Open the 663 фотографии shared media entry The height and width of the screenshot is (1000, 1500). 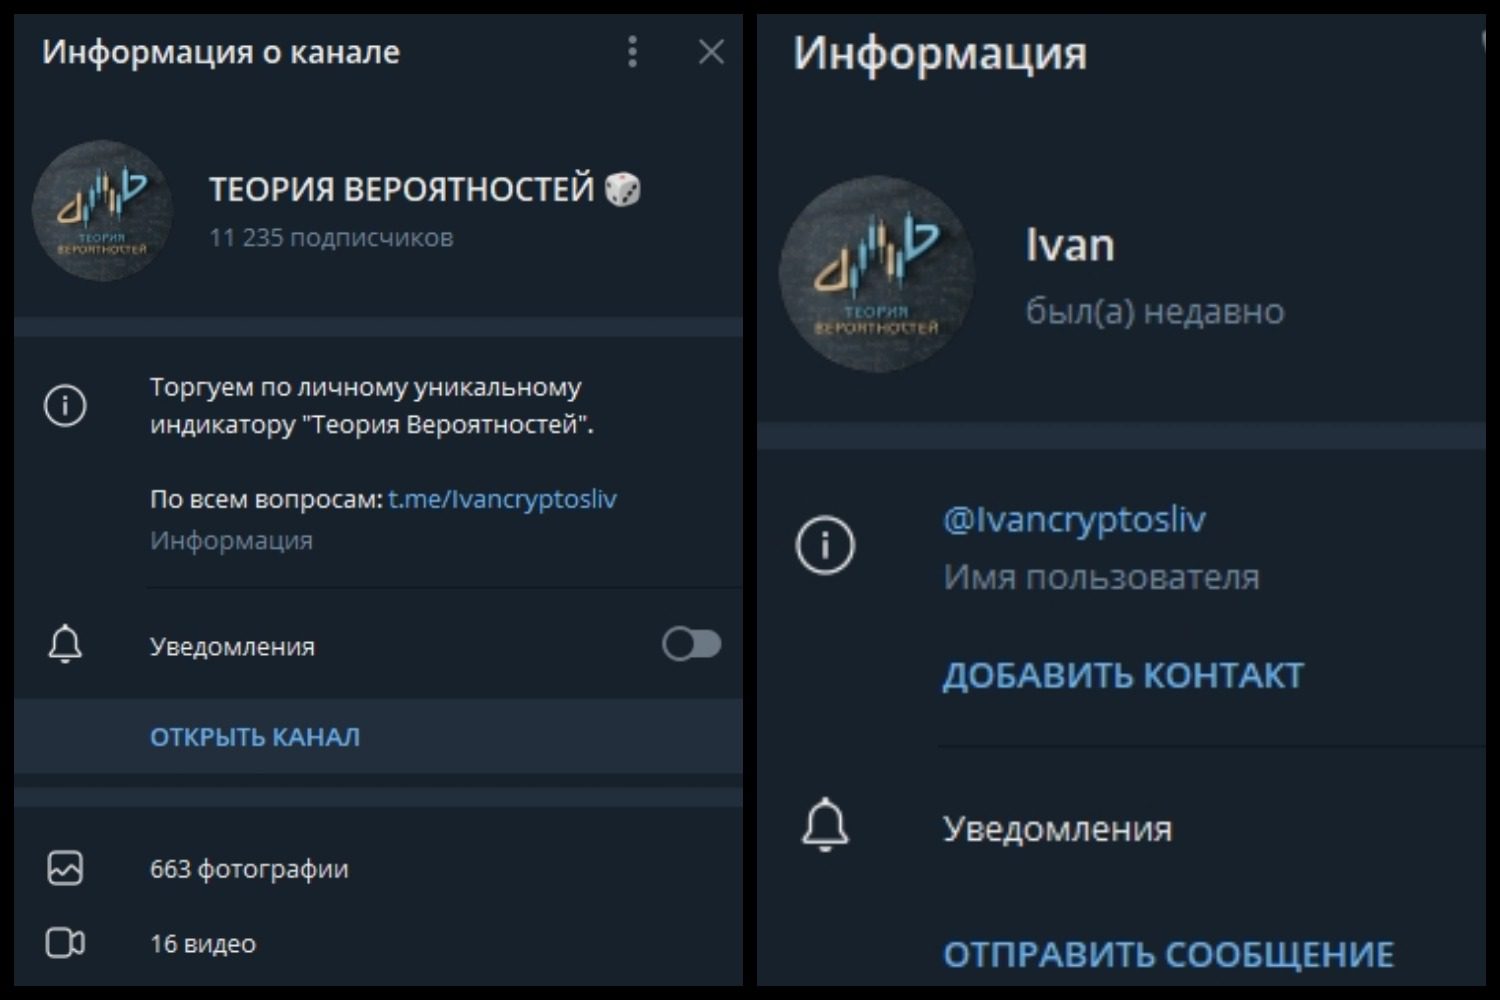[x=378, y=868]
